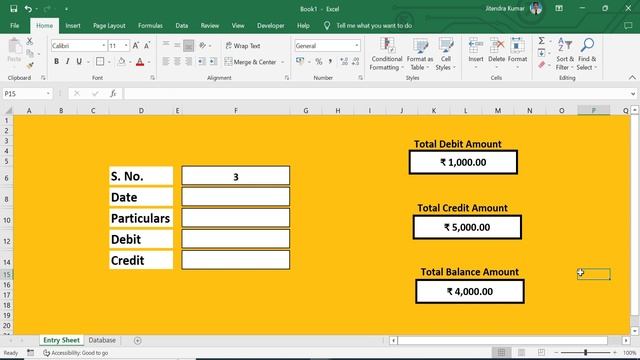Switch to Normal view in status bar

pos(501,352)
